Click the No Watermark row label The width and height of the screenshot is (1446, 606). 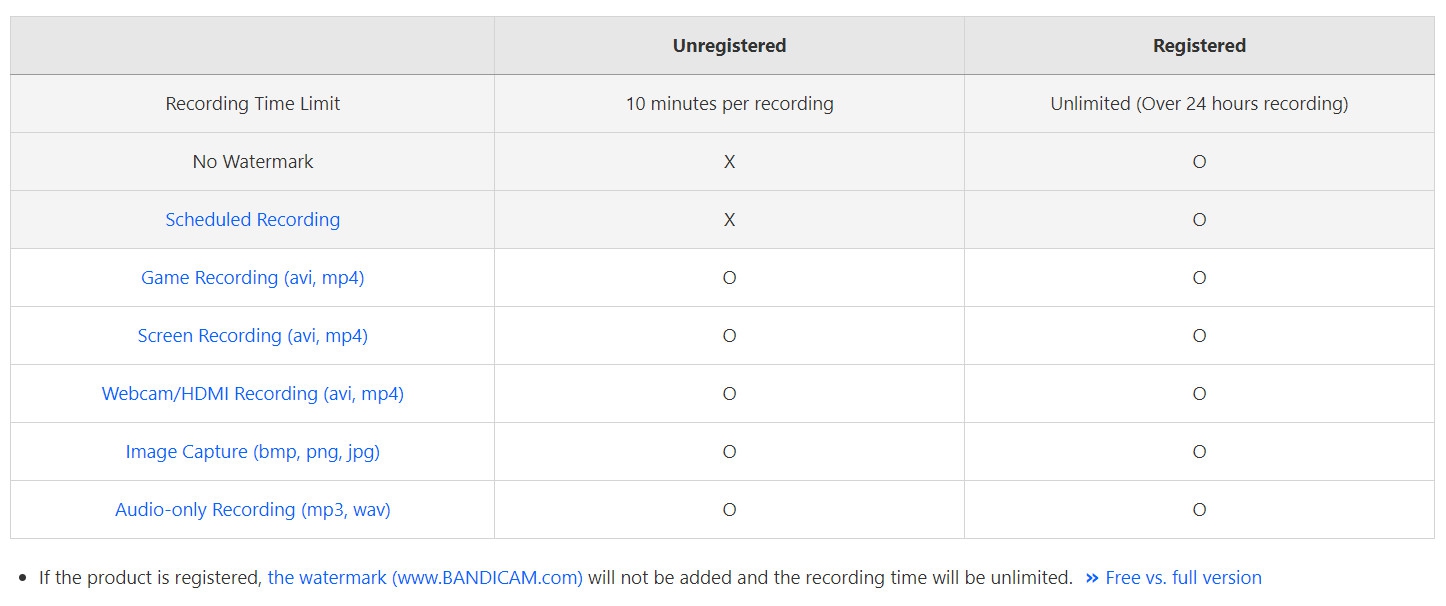(252, 162)
